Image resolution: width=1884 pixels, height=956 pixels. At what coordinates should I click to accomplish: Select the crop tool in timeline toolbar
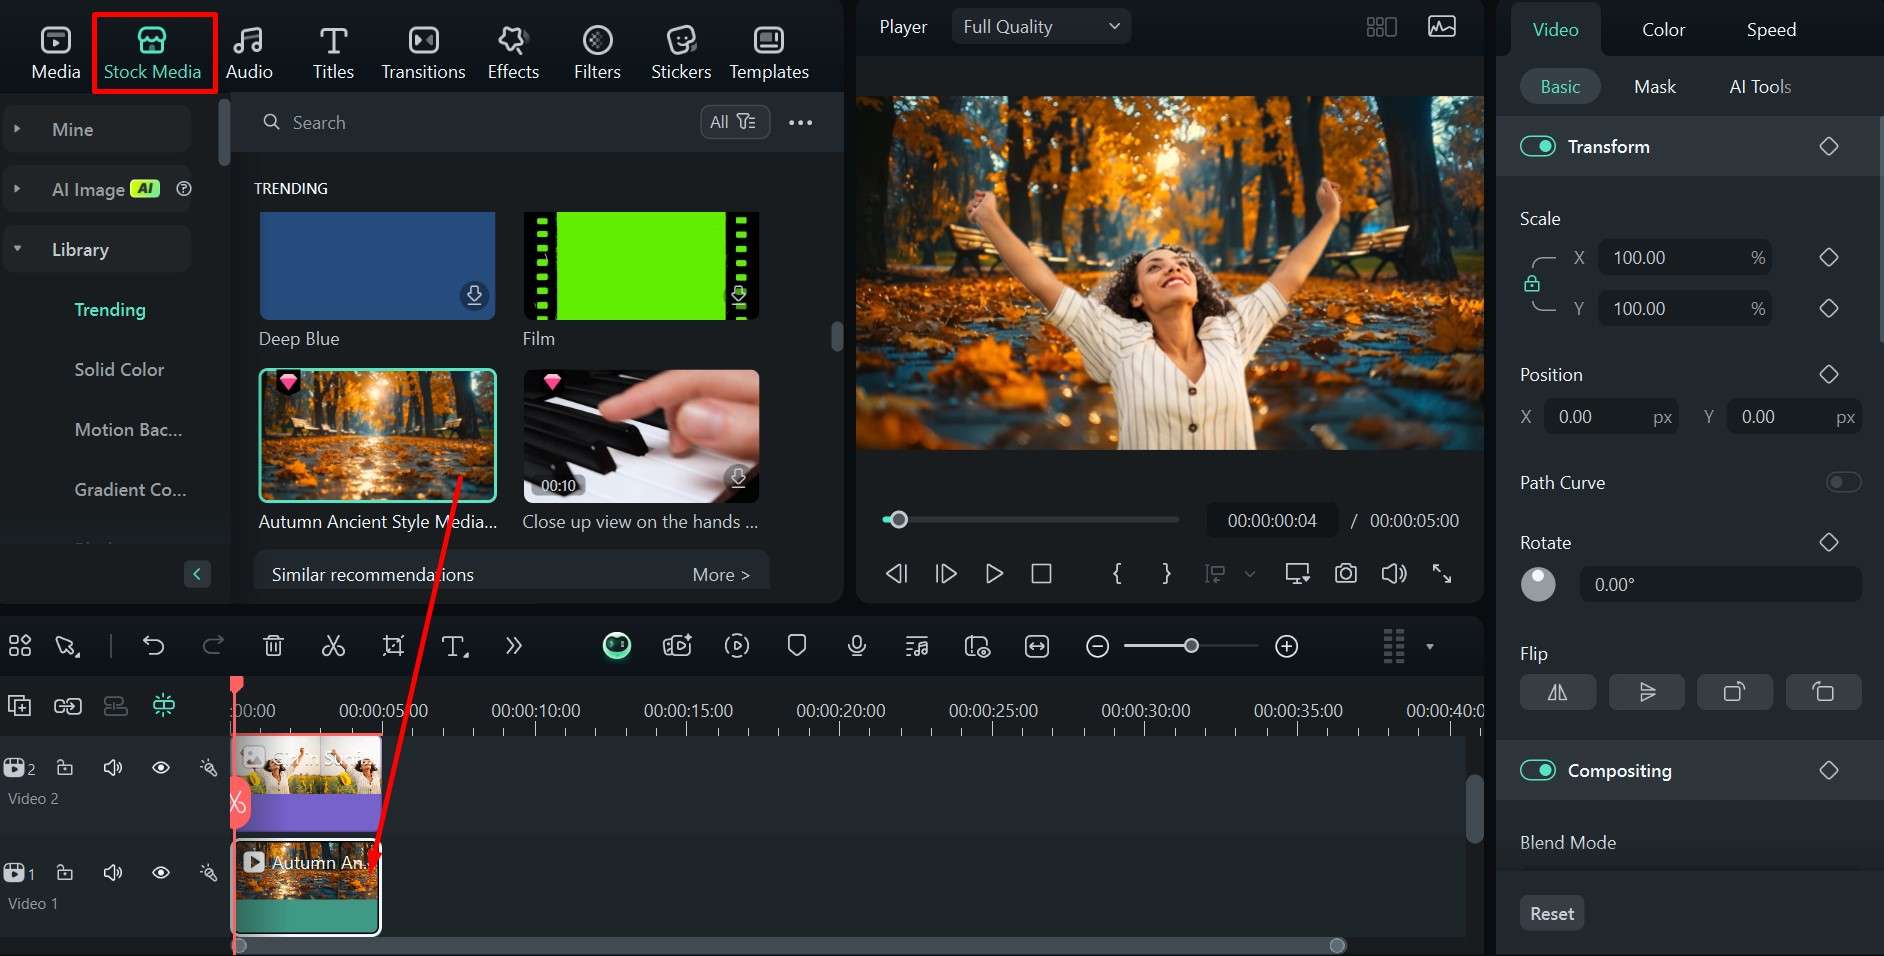[x=393, y=646]
